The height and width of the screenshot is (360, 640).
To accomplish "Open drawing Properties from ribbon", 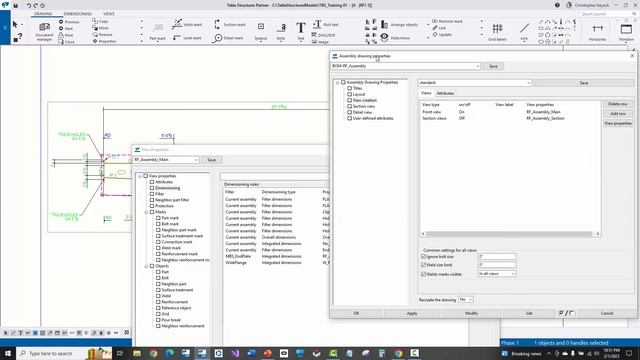I will tap(104, 41).
